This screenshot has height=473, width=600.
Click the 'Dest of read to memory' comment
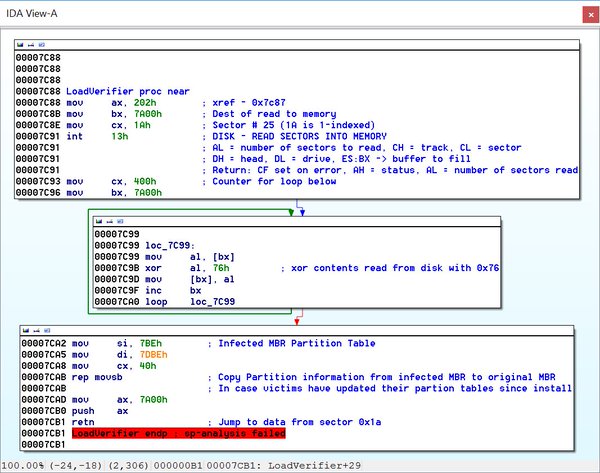(274, 114)
